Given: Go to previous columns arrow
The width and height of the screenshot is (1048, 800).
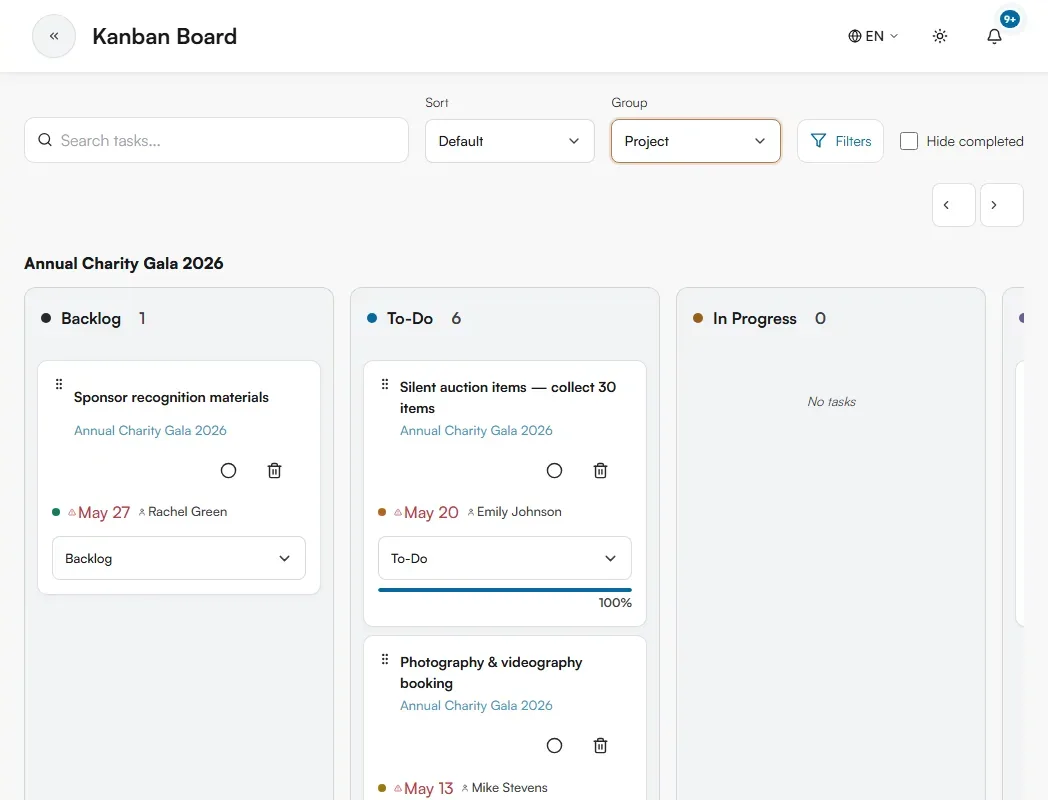Looking at the screenshot, I should [x=954, y=205].
